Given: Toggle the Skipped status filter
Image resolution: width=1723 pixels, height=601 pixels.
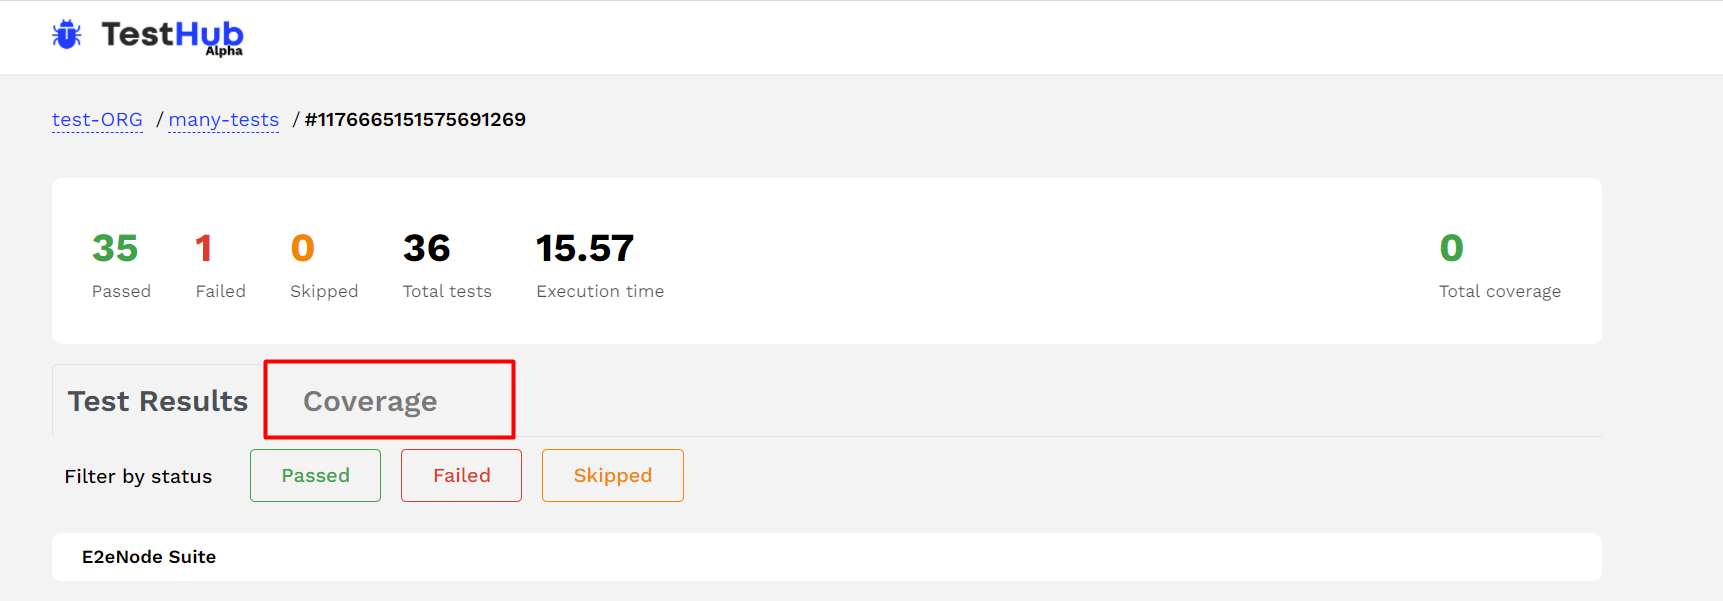Looking at the screenshot, I should [612, 476].
